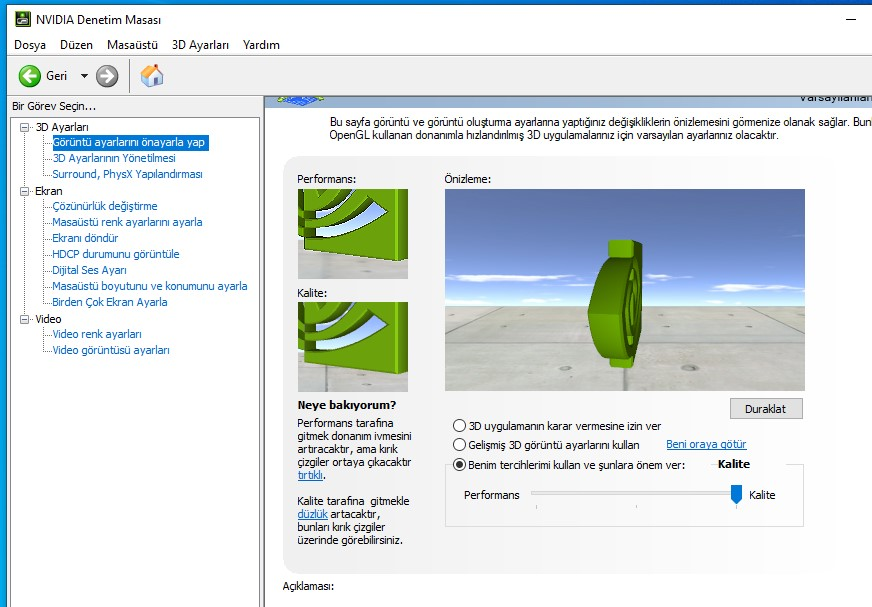Open the Dosya menu

30,45
